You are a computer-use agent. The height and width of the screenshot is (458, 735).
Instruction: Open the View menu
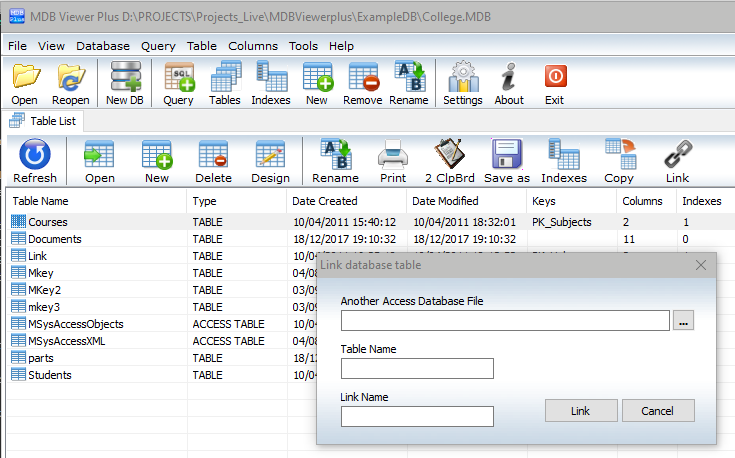pyautogui.click(x=52, y=46)
